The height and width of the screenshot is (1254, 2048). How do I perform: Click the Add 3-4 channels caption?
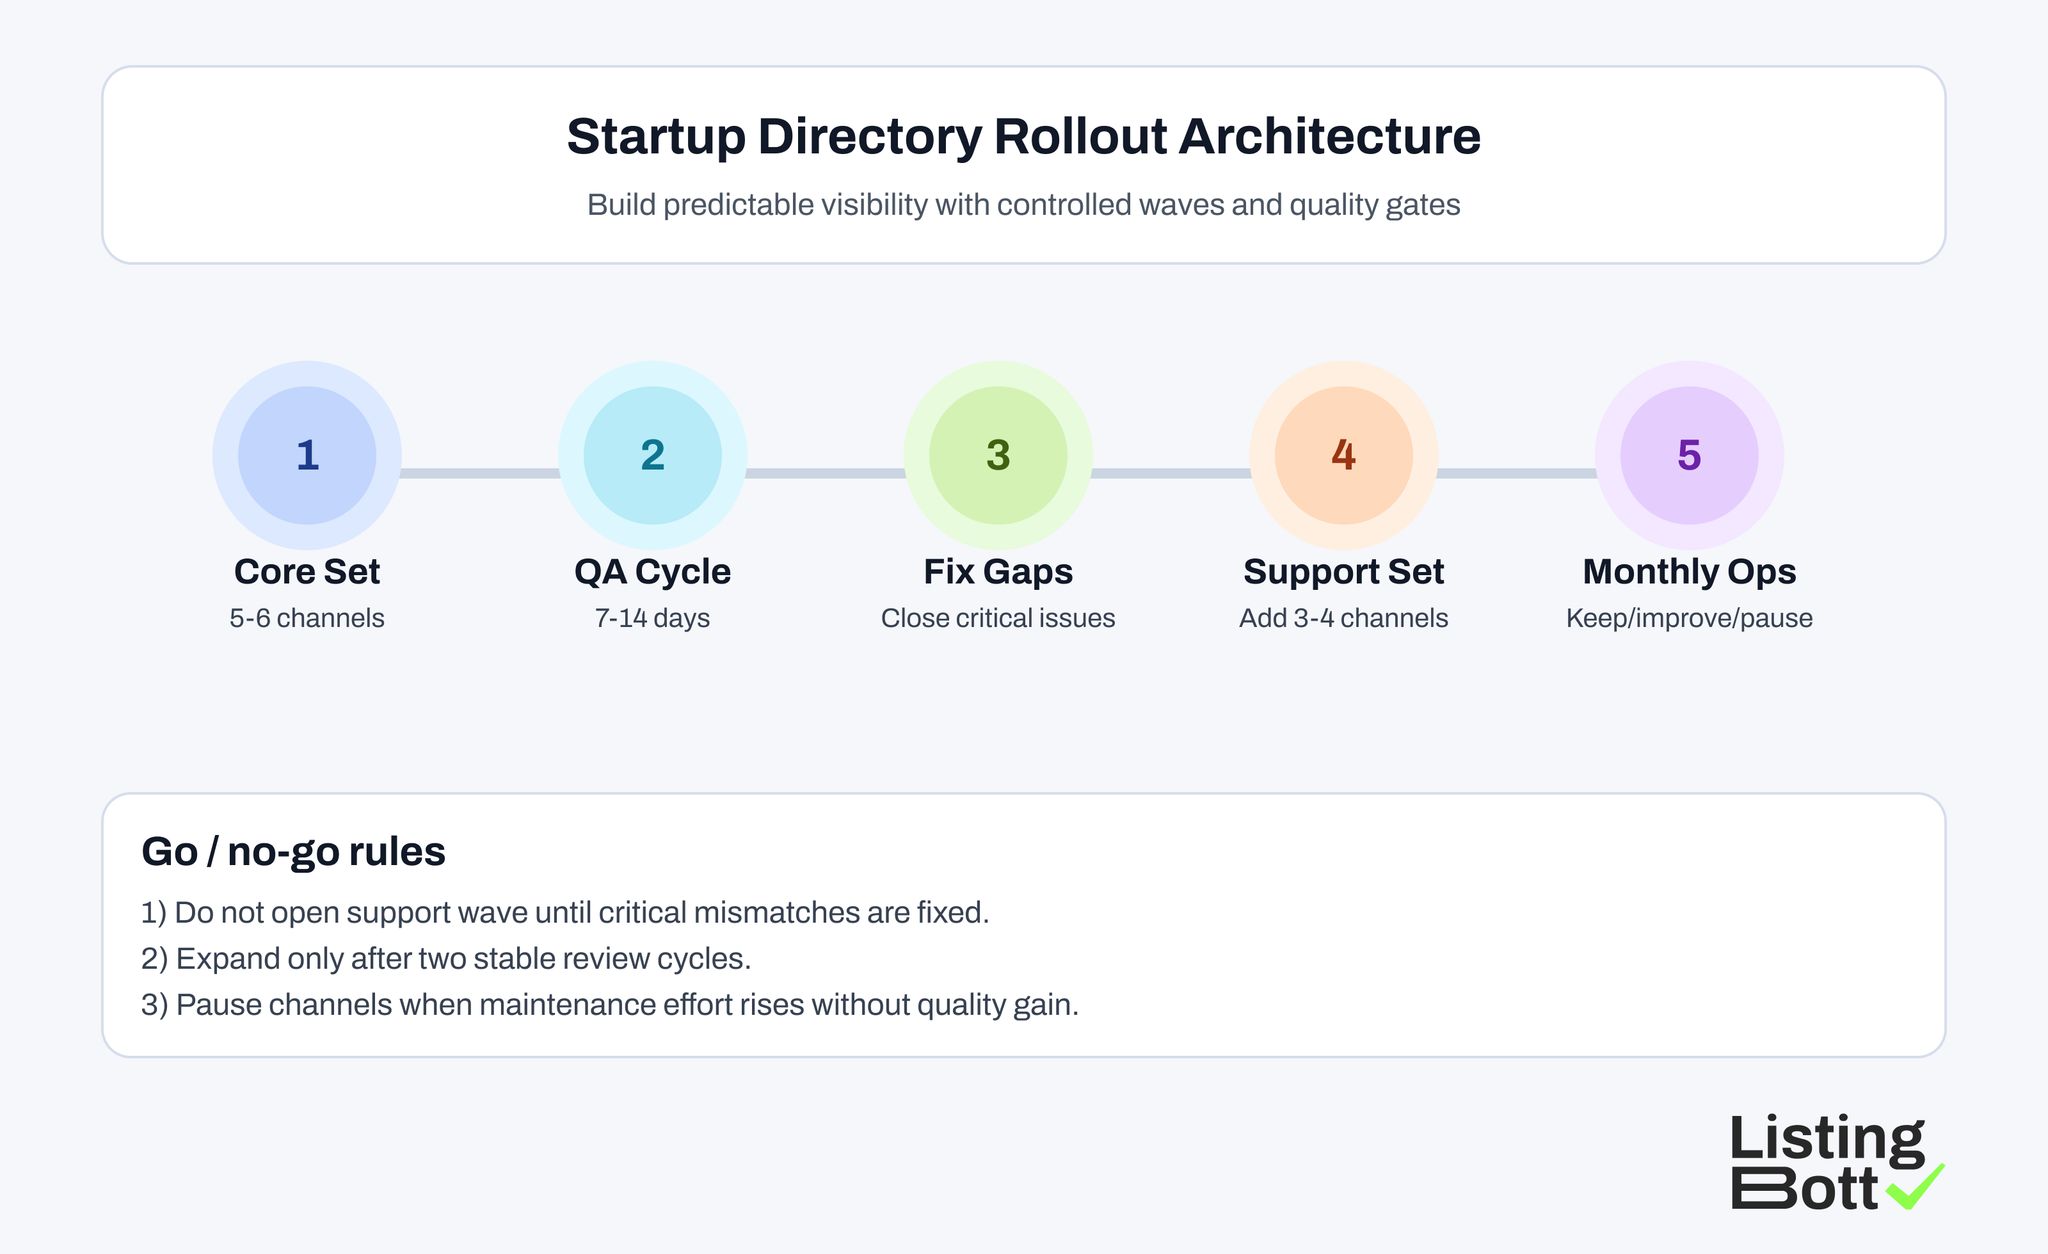click(1343, 618)
